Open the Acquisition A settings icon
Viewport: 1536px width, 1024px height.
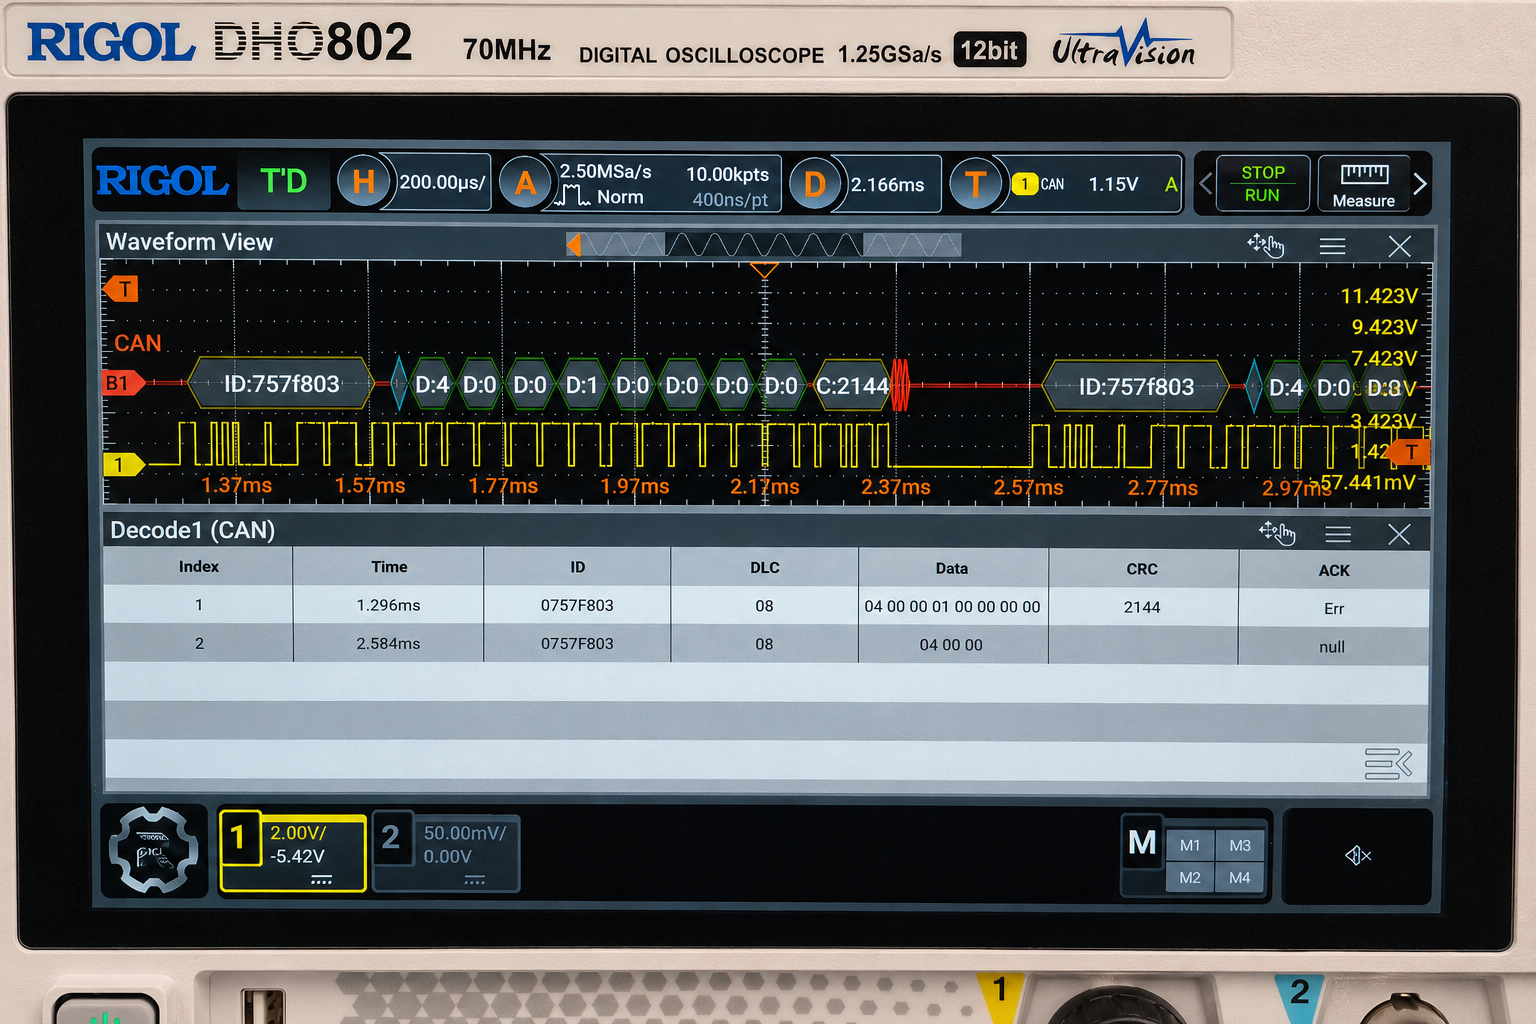tap(525, 183)
